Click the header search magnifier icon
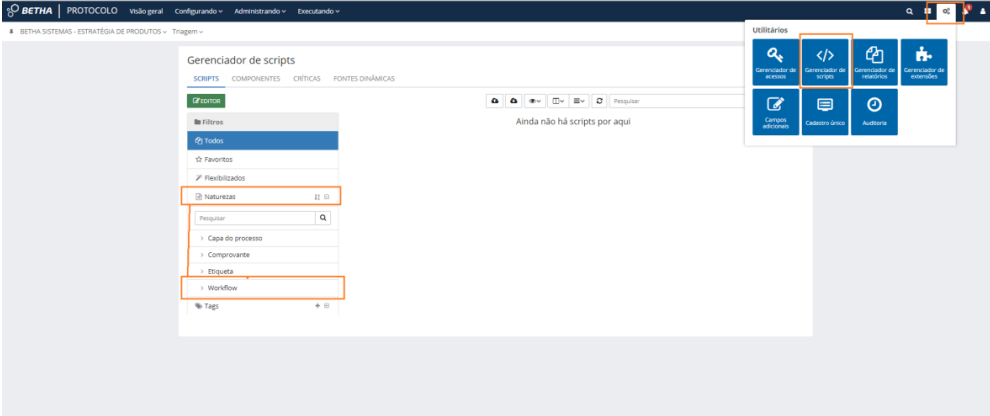The image size is (990, 416). click(x=909, y=11)
